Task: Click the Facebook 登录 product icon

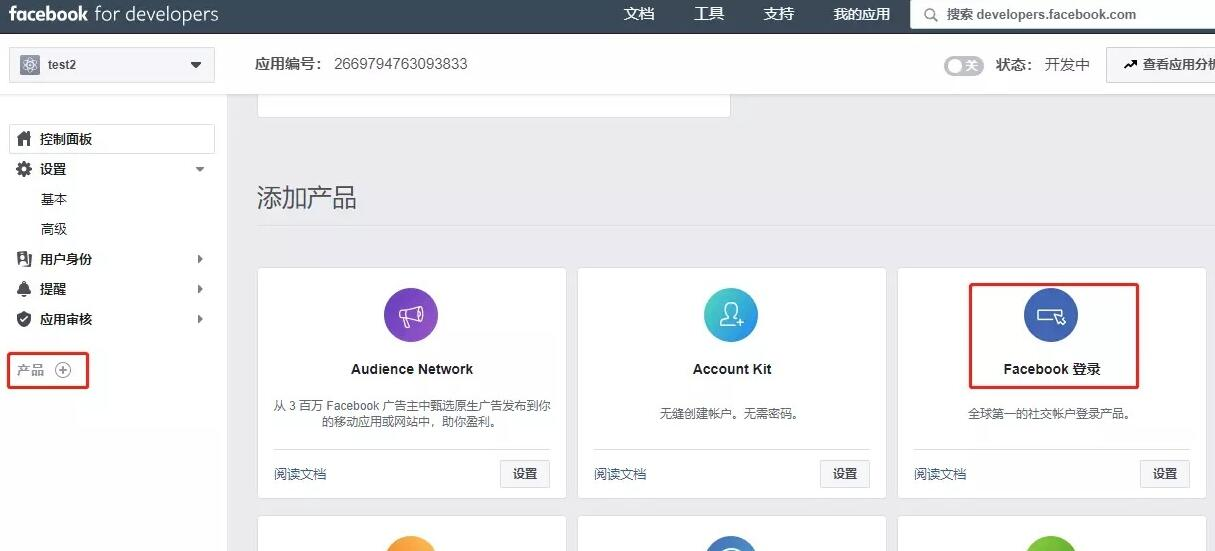Action: (1051, 316)
